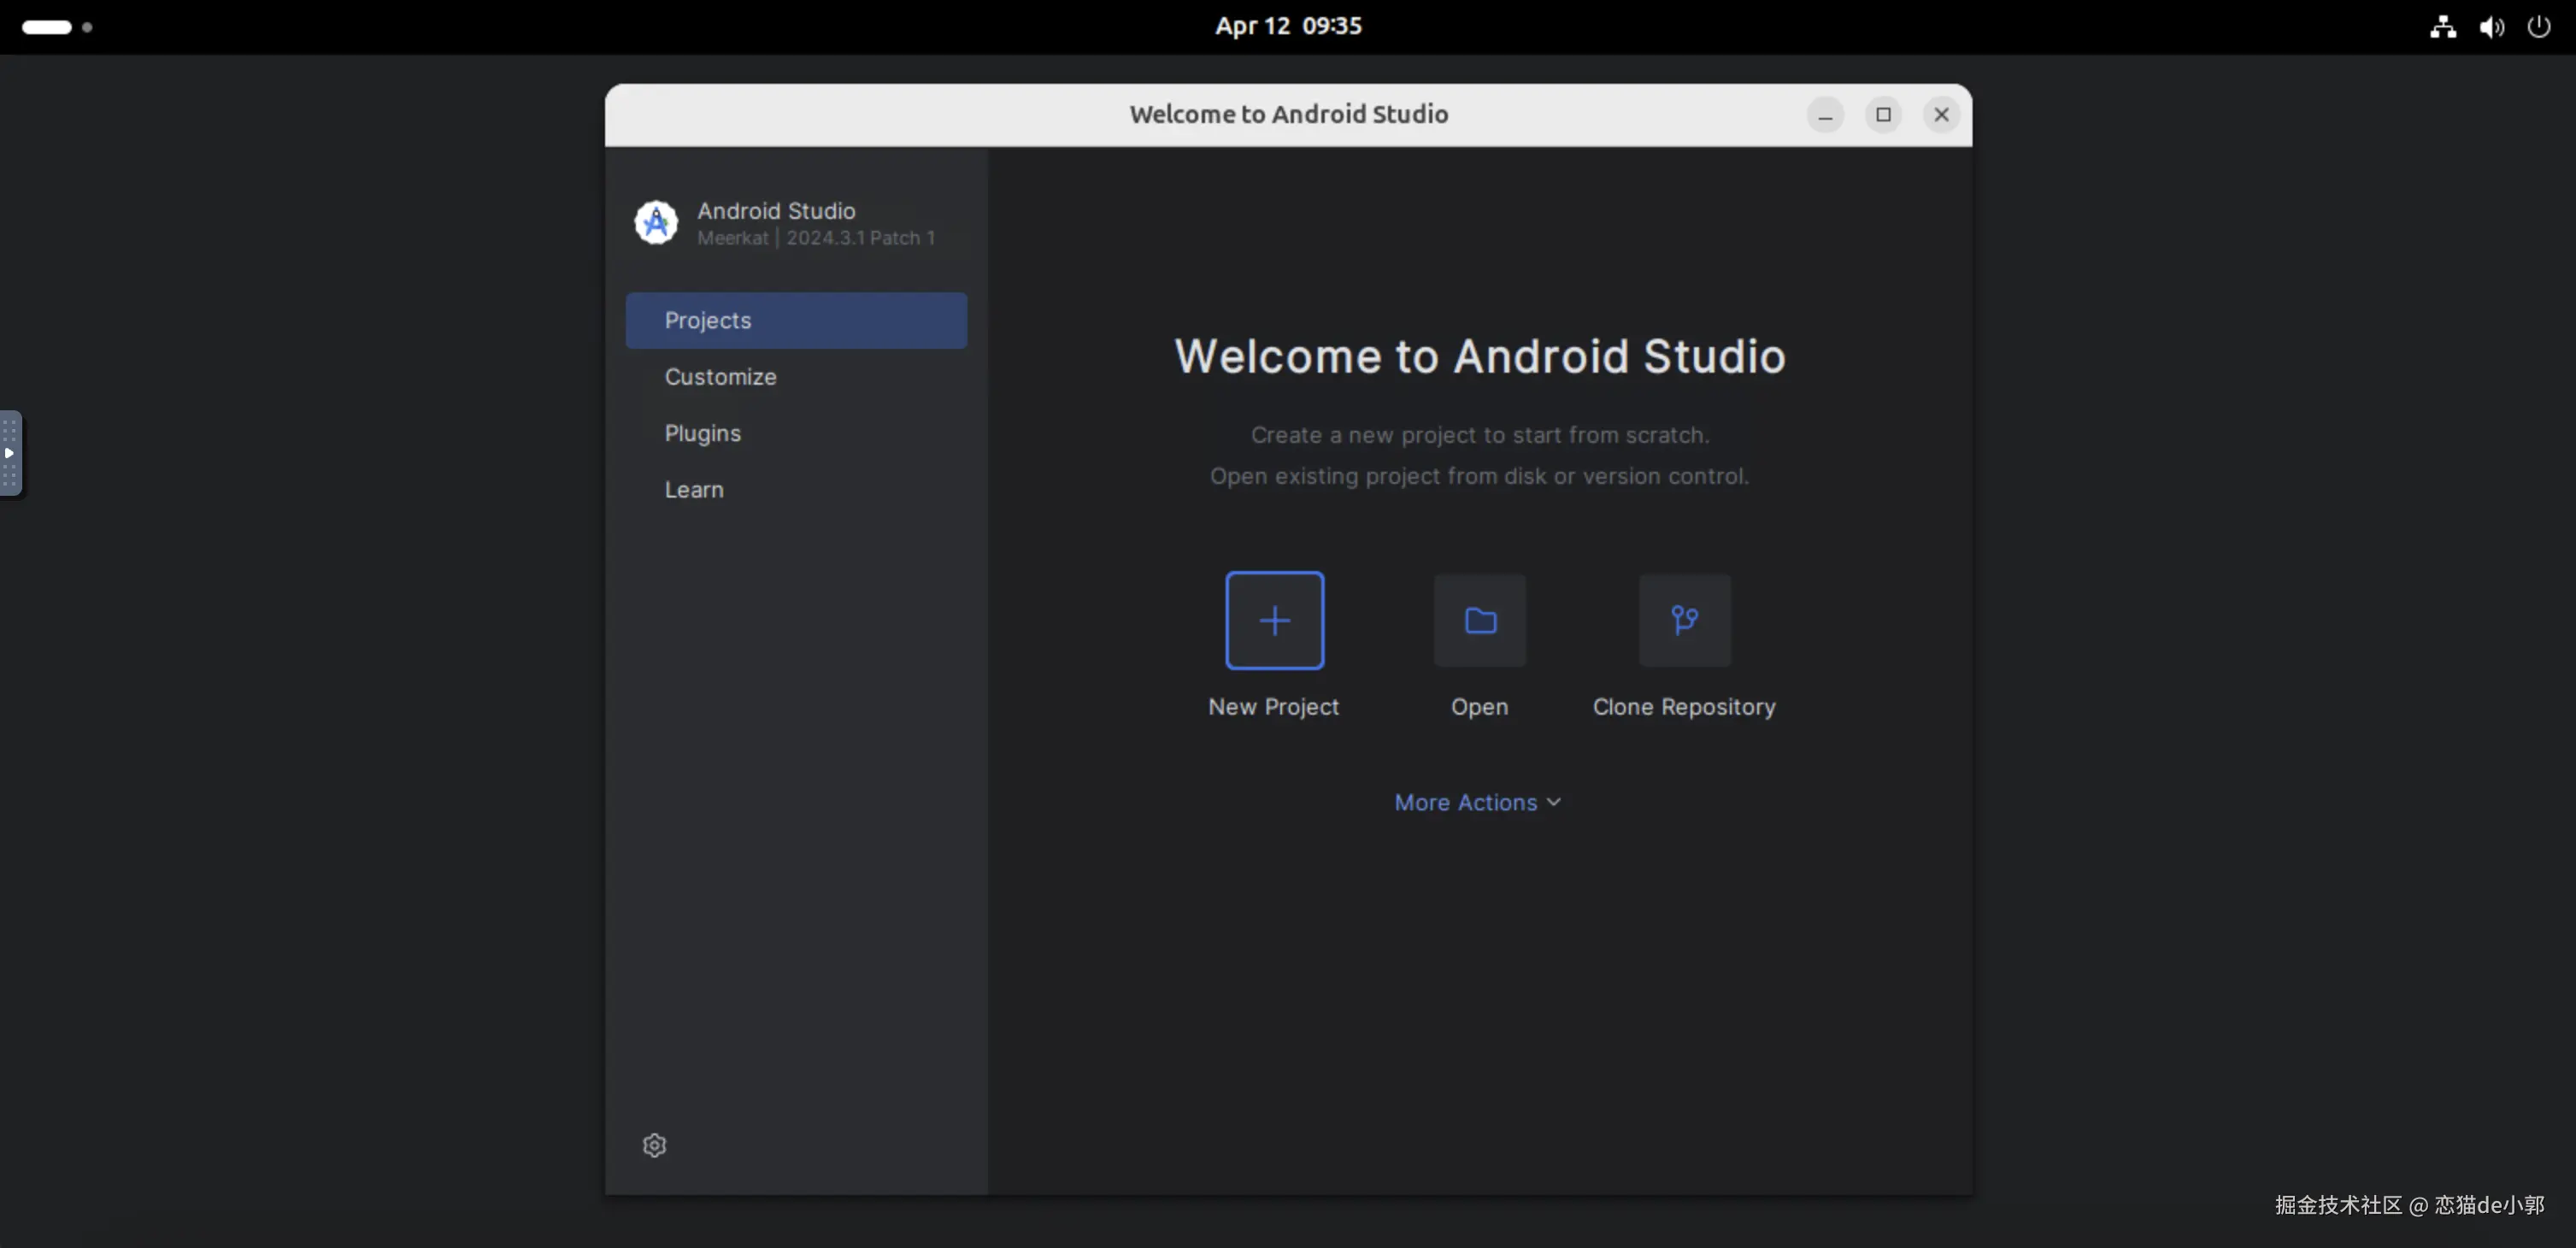This screenshot has height=1248, width=2576.
Task: Maximize the Welcome to Android Studio window
Action: [x=1883, y=115]
